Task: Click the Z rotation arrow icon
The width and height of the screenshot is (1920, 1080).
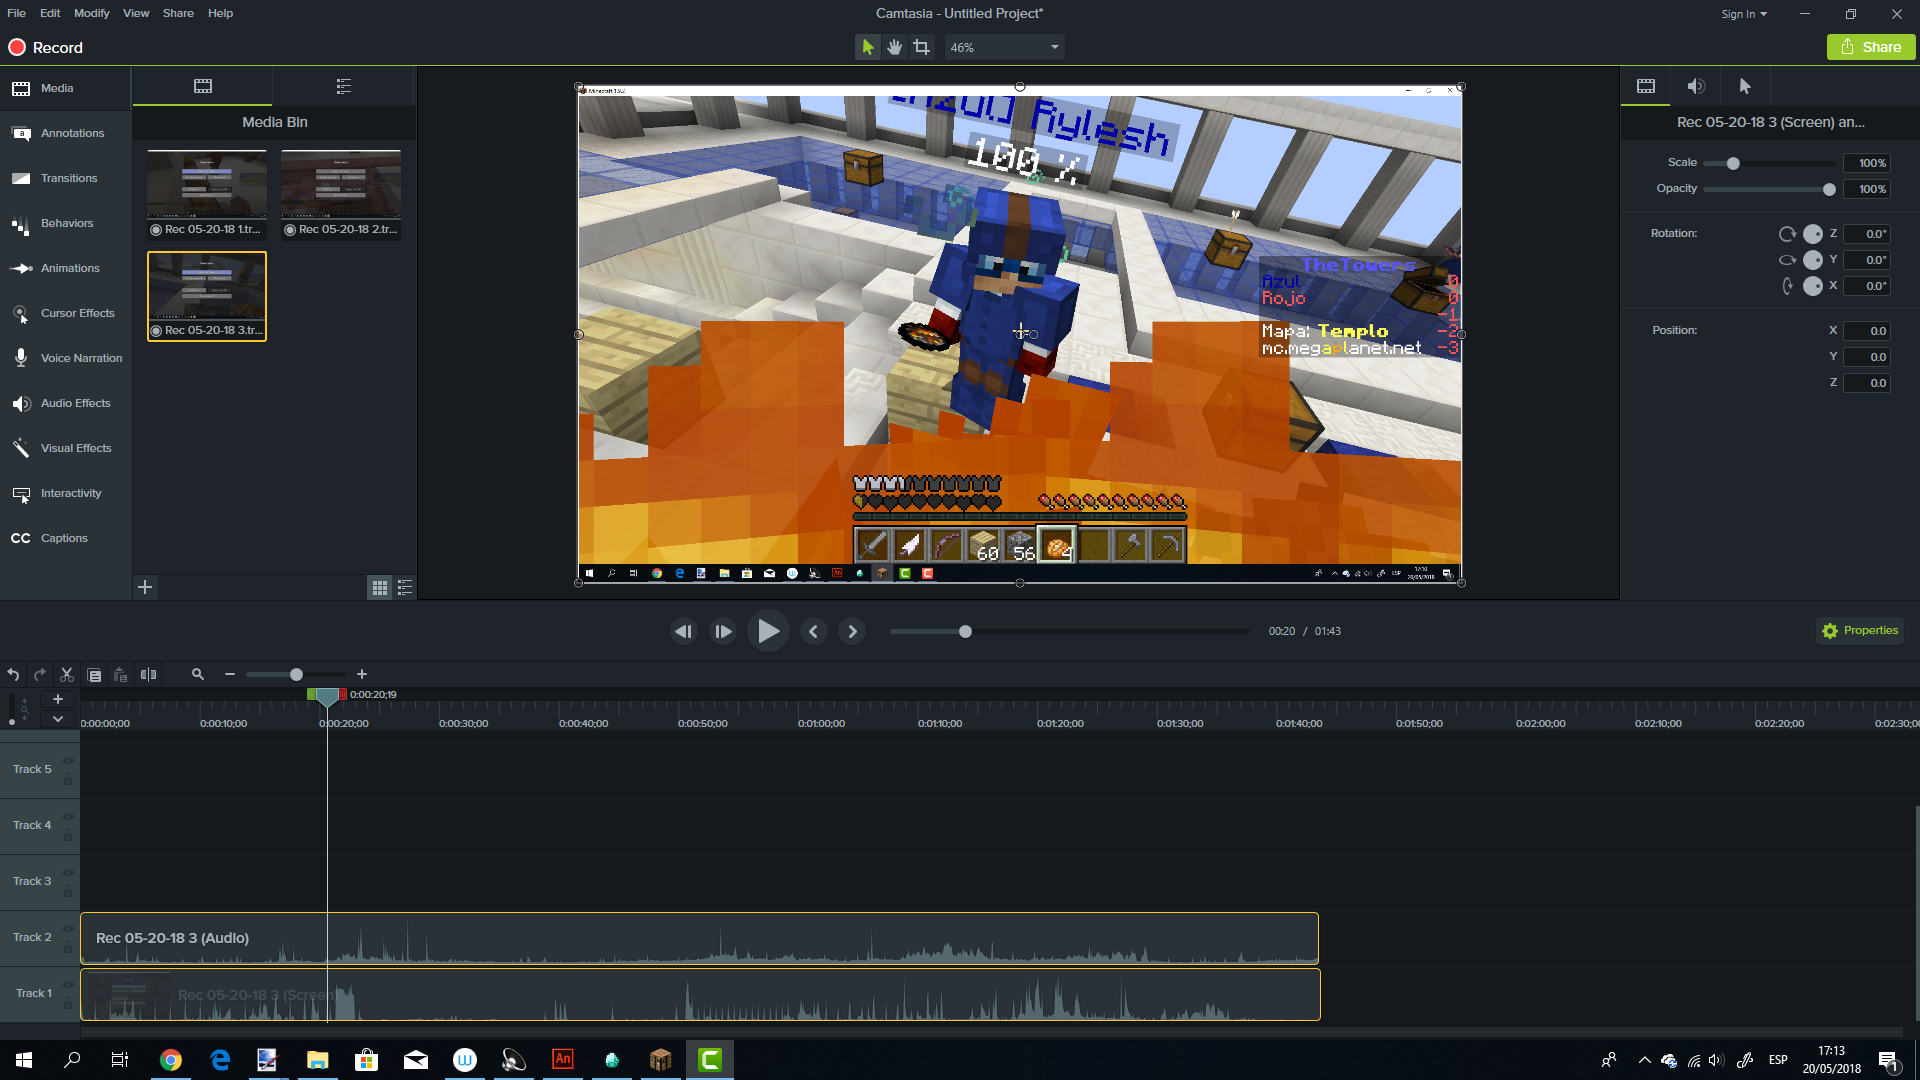Action: coord(1787,234)
